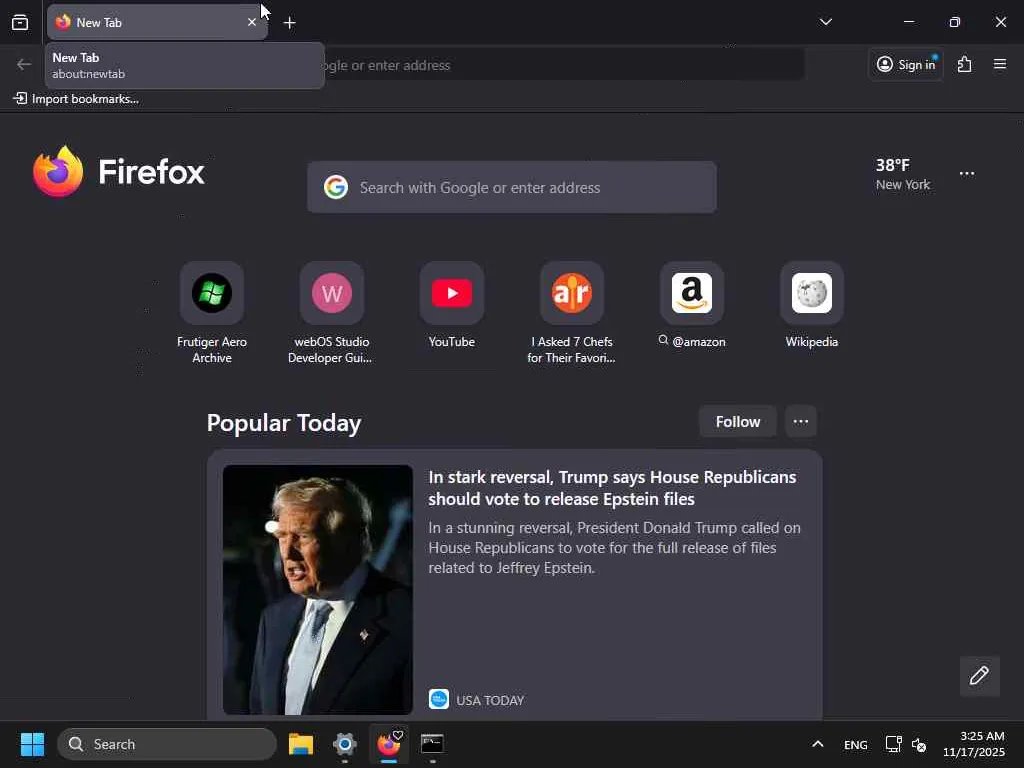Click Import bookmarks link
This screenshot has height=768, width=1024.
coord(76,99)
